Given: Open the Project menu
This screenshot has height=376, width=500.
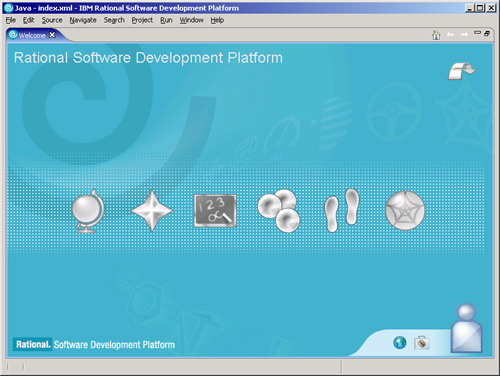Looking at the screenshot, I should 142,20.
